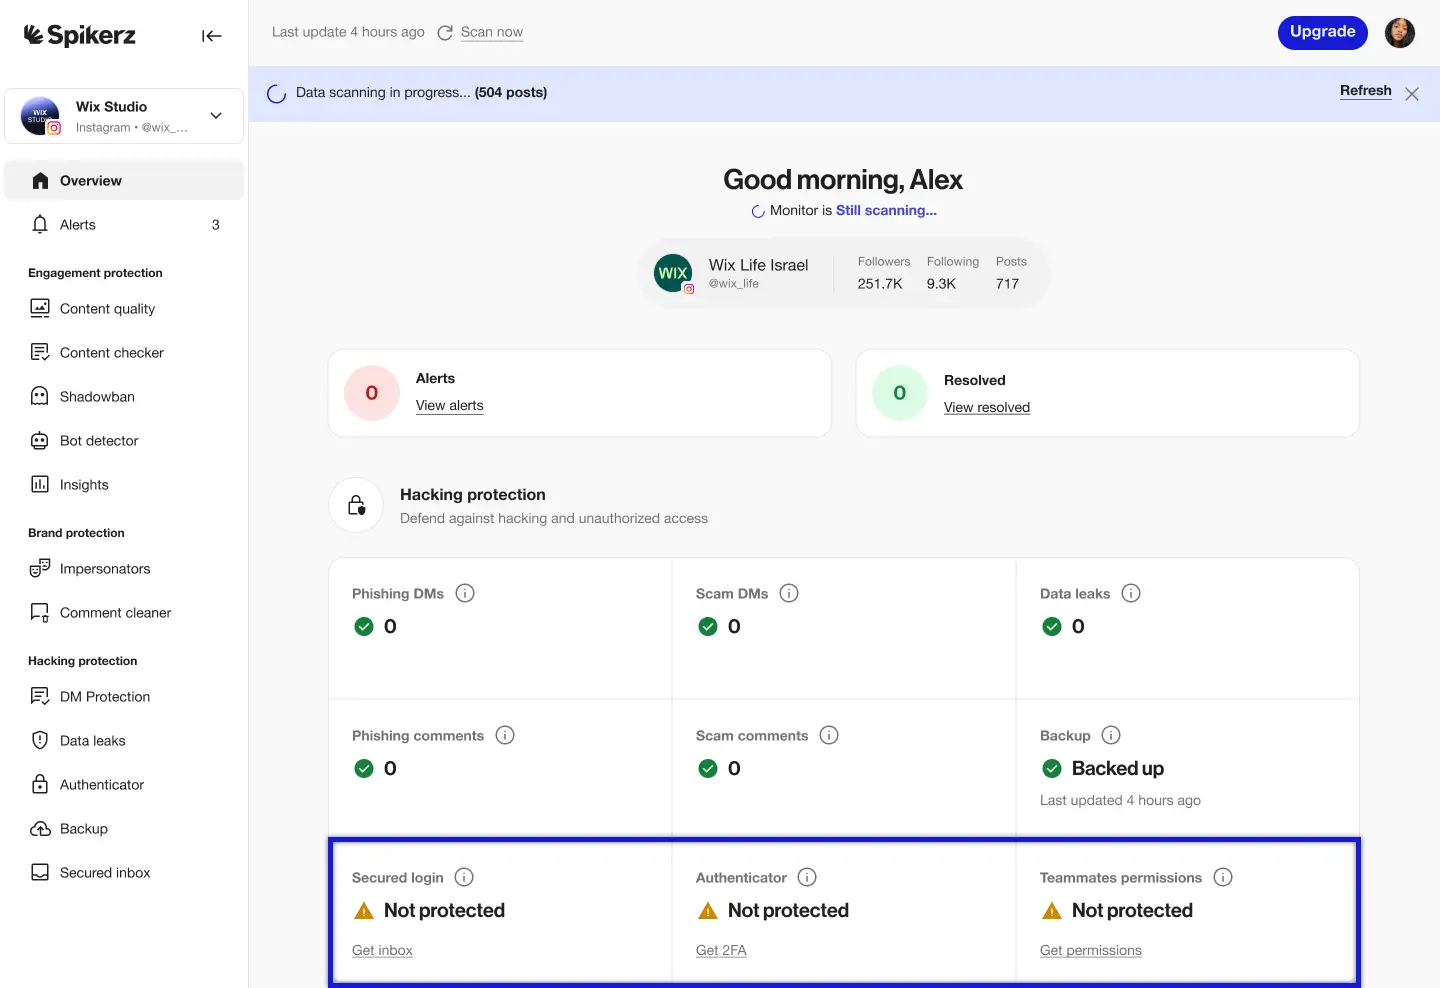Click the Impersonators masks icon
Screen dimensions: 1440x988
tap(40, 569)
